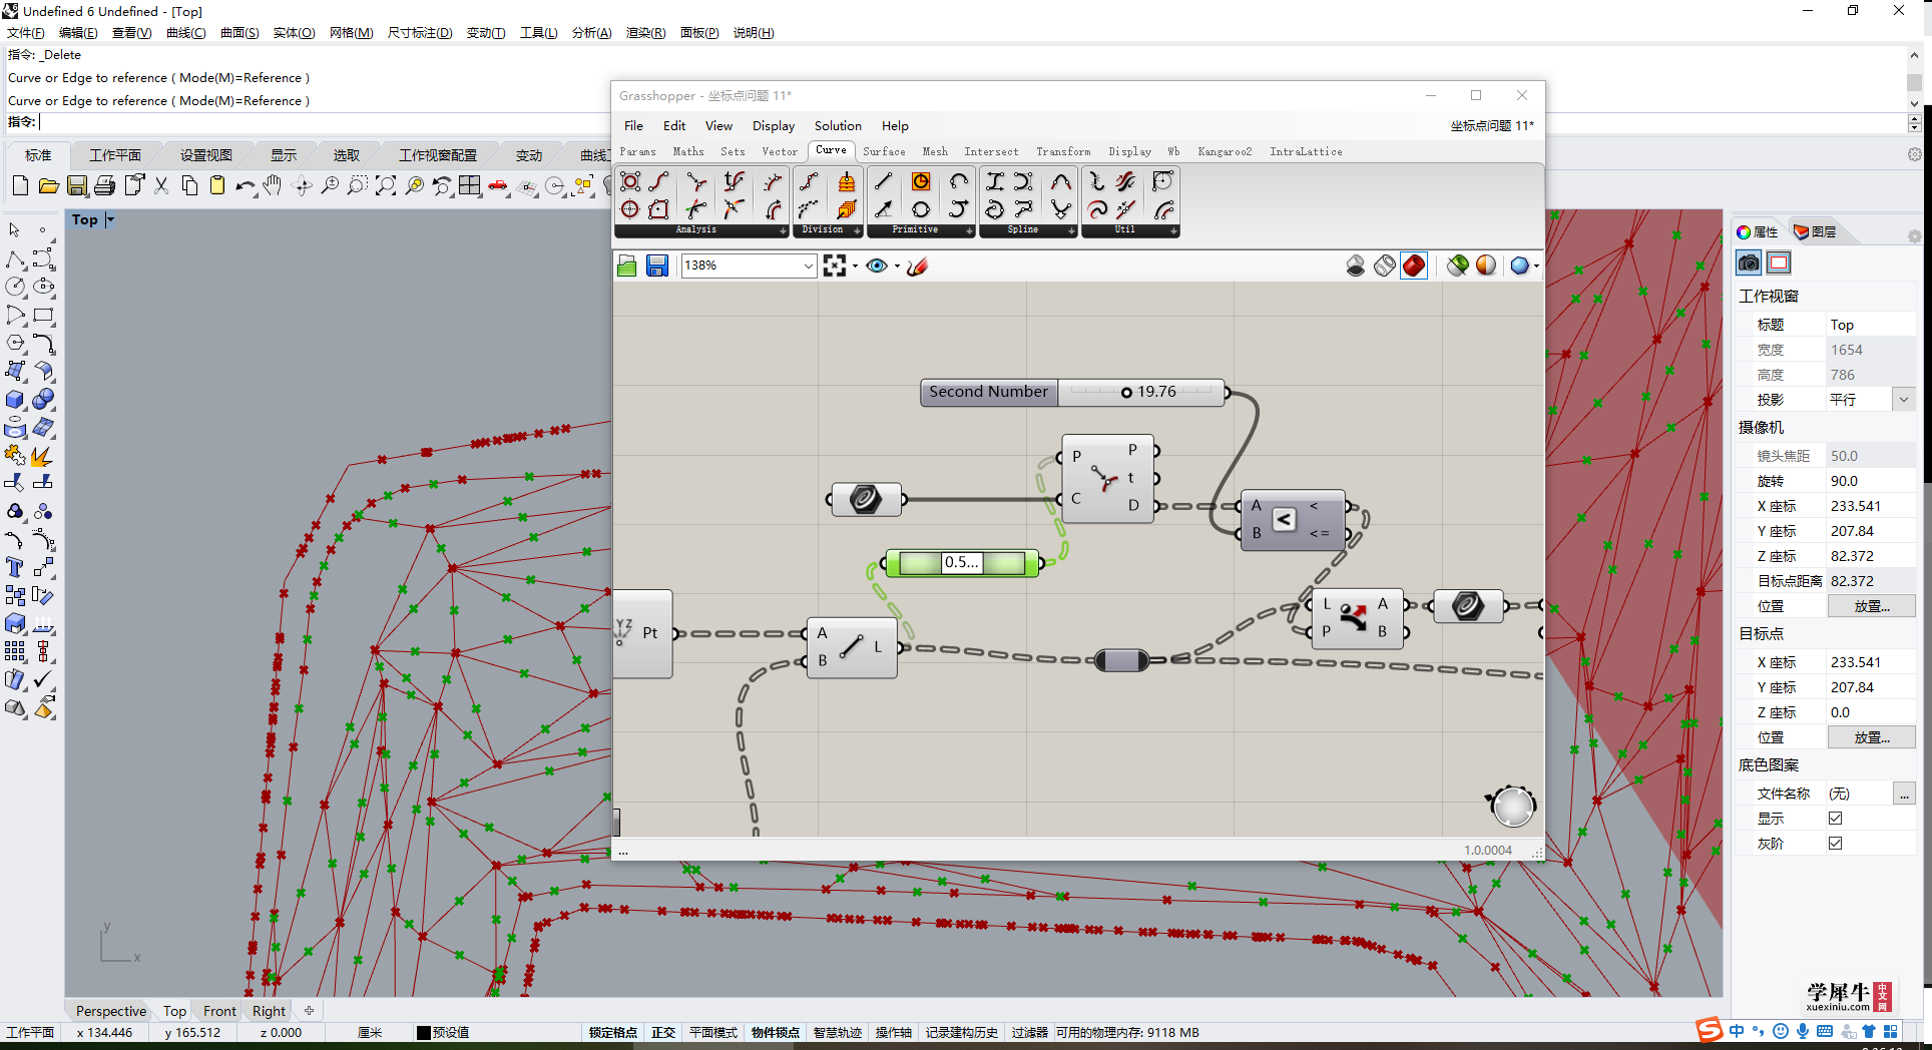
Task: Click the 图层 layers panel tab
Action: [x=1814, y=232]
